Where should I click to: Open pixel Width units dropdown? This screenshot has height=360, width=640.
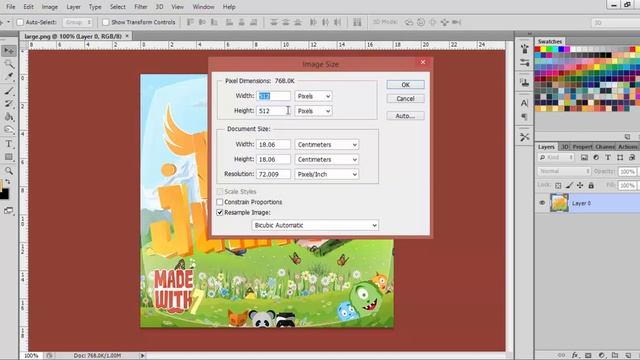pyautogui.click(x=313, y=96)
